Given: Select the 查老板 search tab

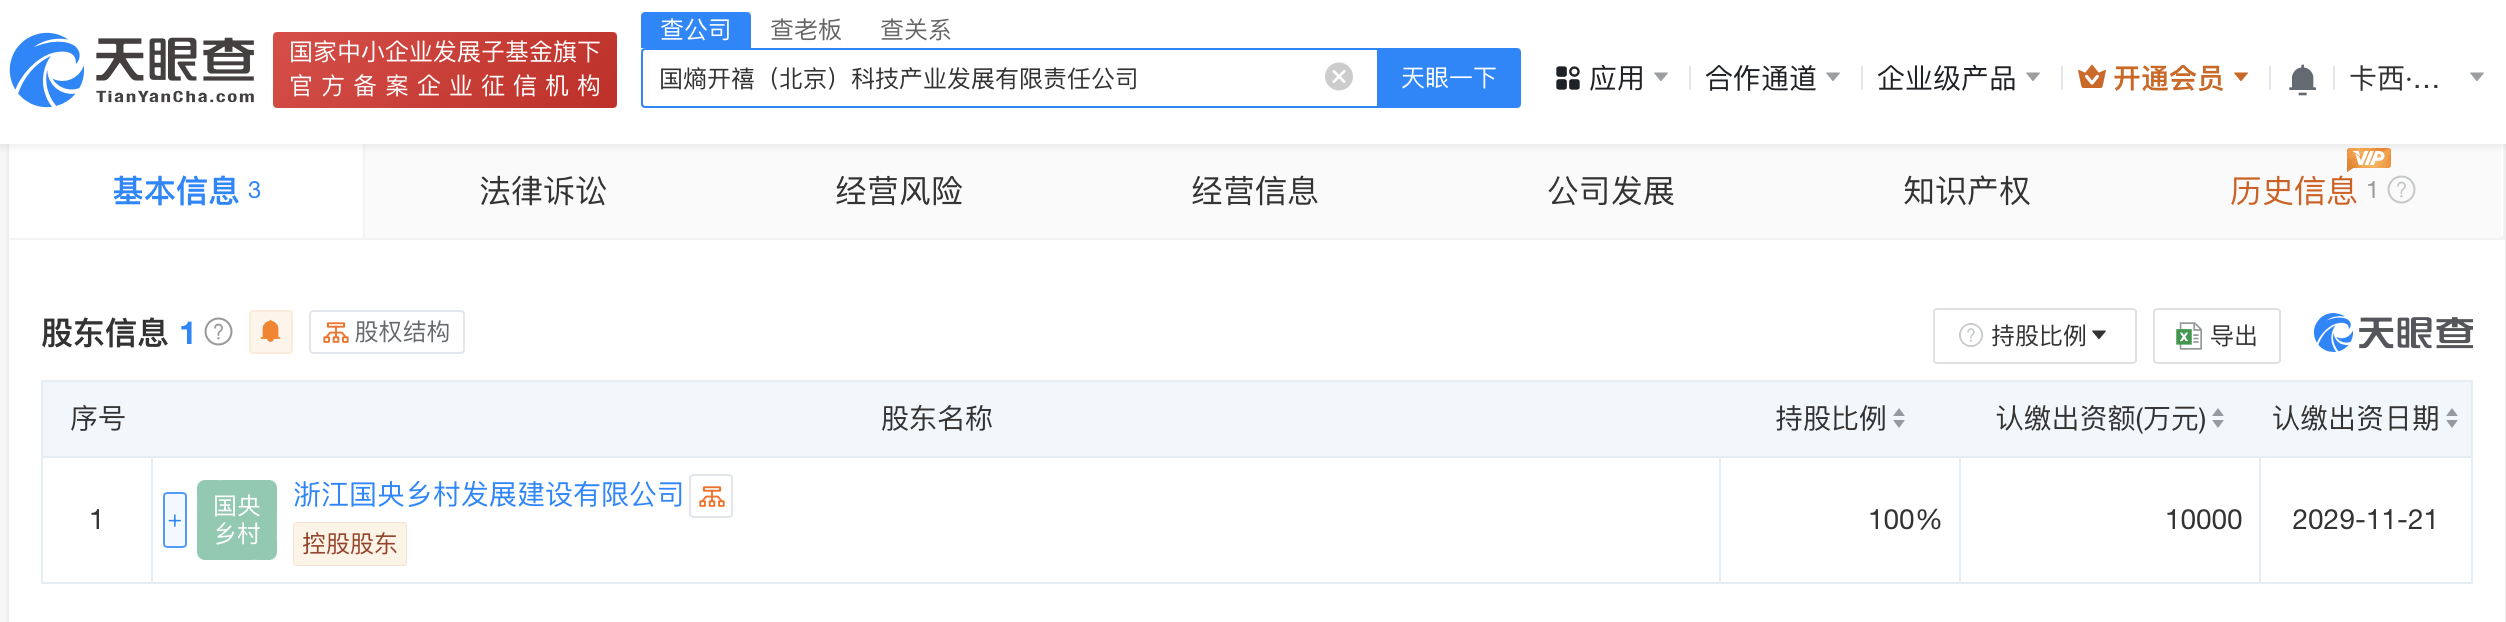Looking at the screenshot, I should click(x=806, y=30).
